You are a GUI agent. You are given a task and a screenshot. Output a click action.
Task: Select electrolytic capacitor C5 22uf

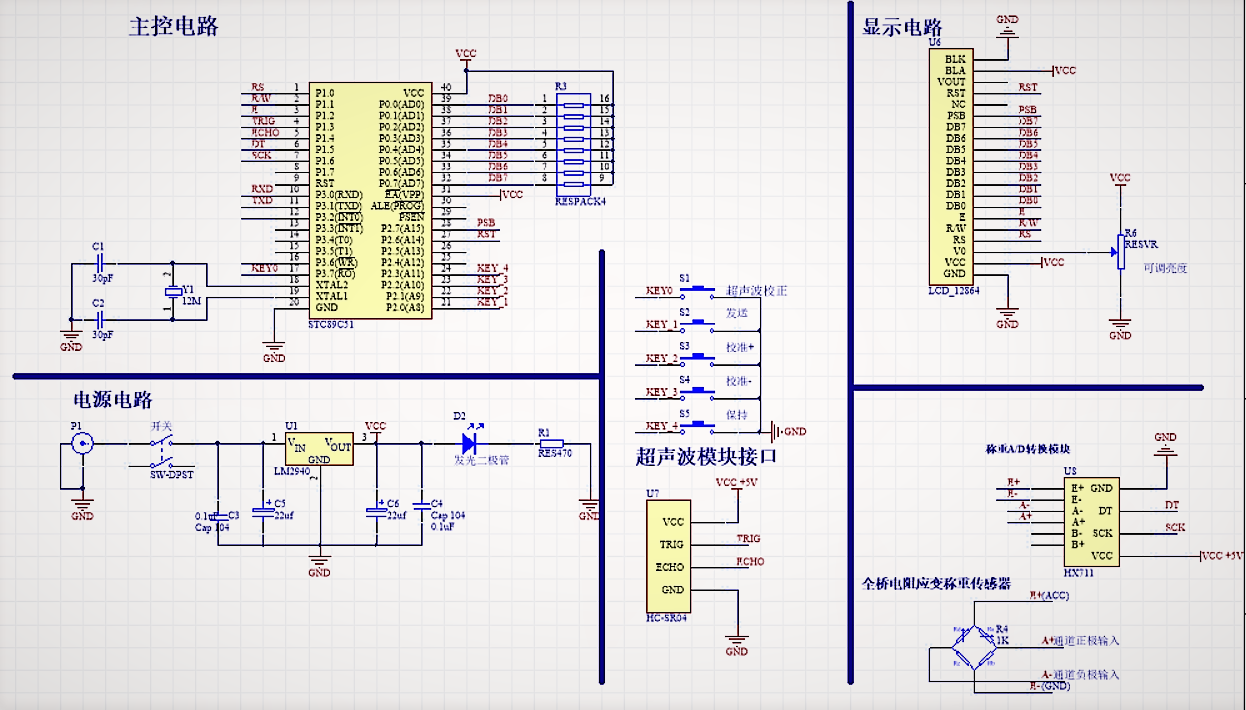262,511
